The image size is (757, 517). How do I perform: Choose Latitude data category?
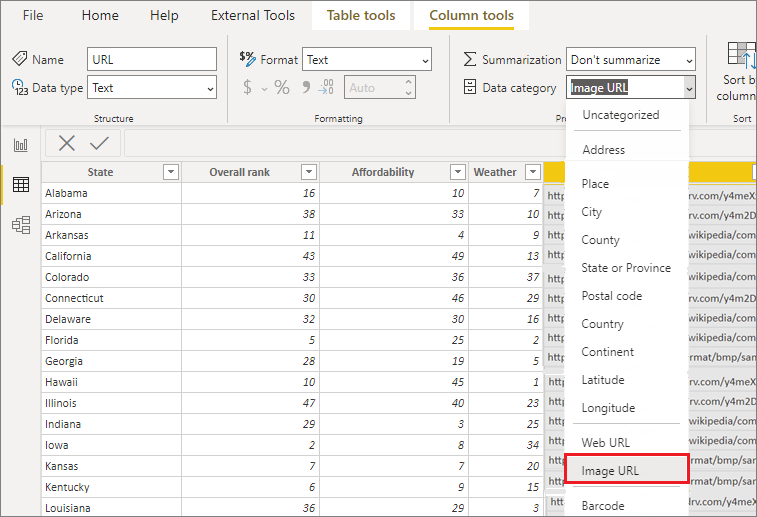point(603,380)
